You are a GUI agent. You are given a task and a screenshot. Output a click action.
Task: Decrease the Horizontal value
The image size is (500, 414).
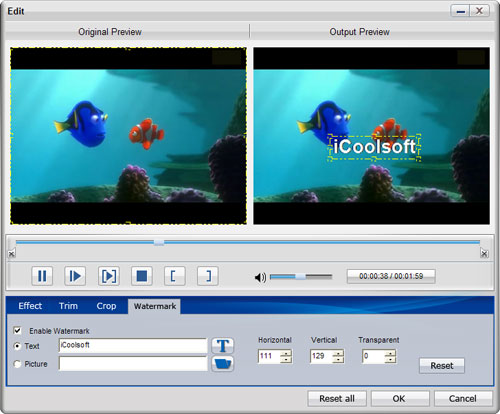(x=286, y=359)
